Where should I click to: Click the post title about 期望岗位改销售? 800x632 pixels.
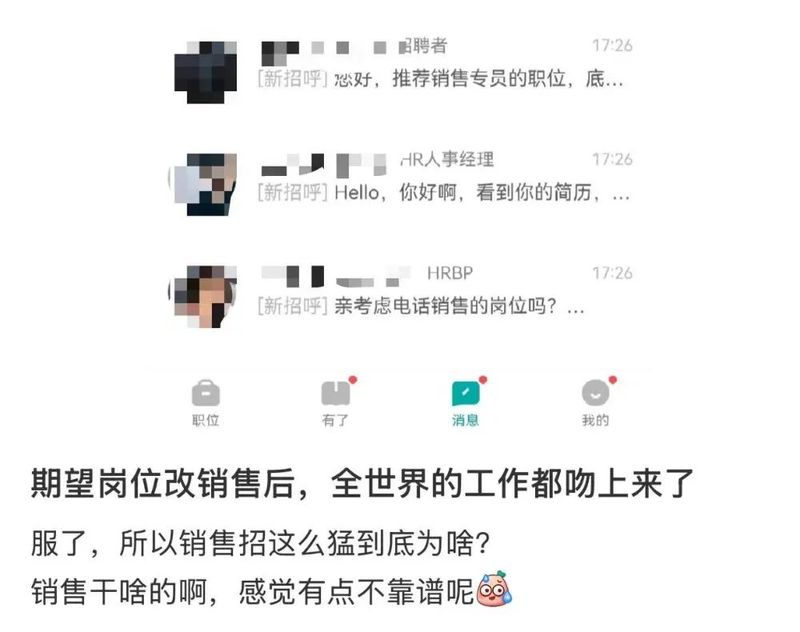(x=362, y=484)
